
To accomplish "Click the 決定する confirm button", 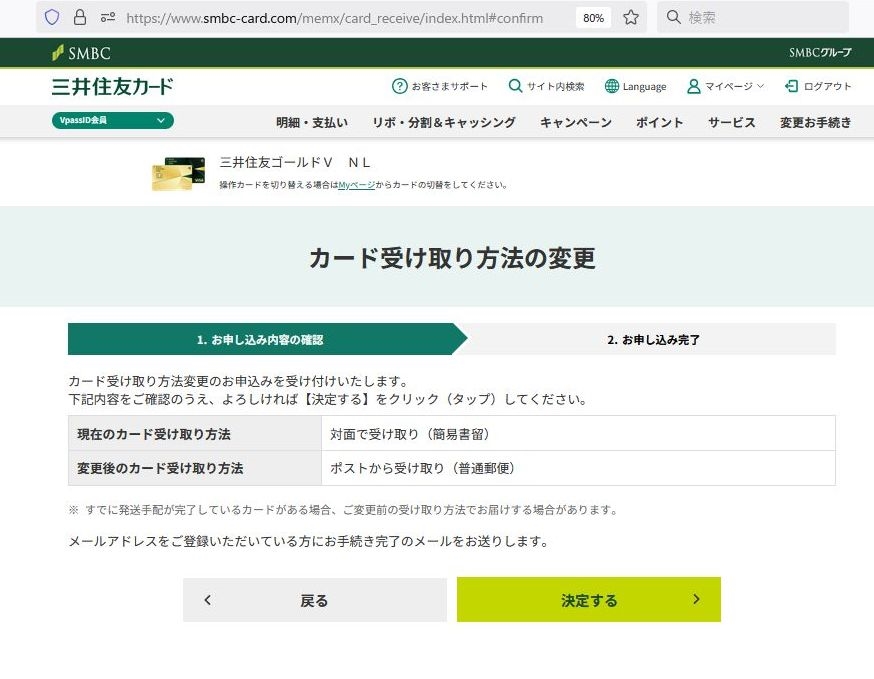I will point(589,600).
